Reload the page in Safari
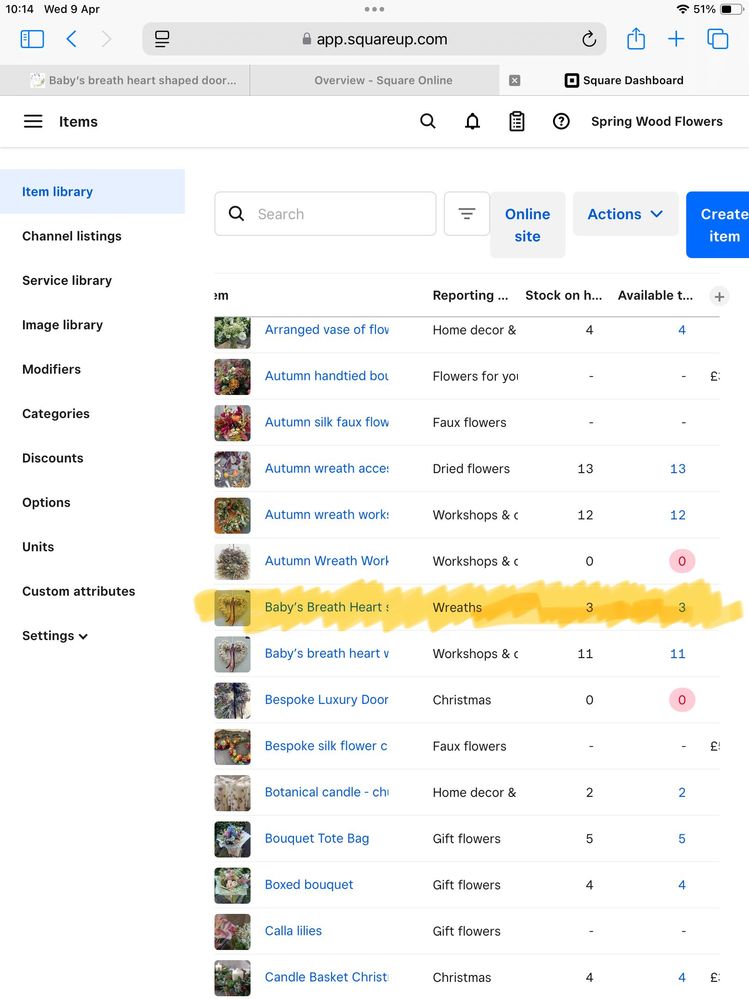The image size is (749, 999). (589, 40)
